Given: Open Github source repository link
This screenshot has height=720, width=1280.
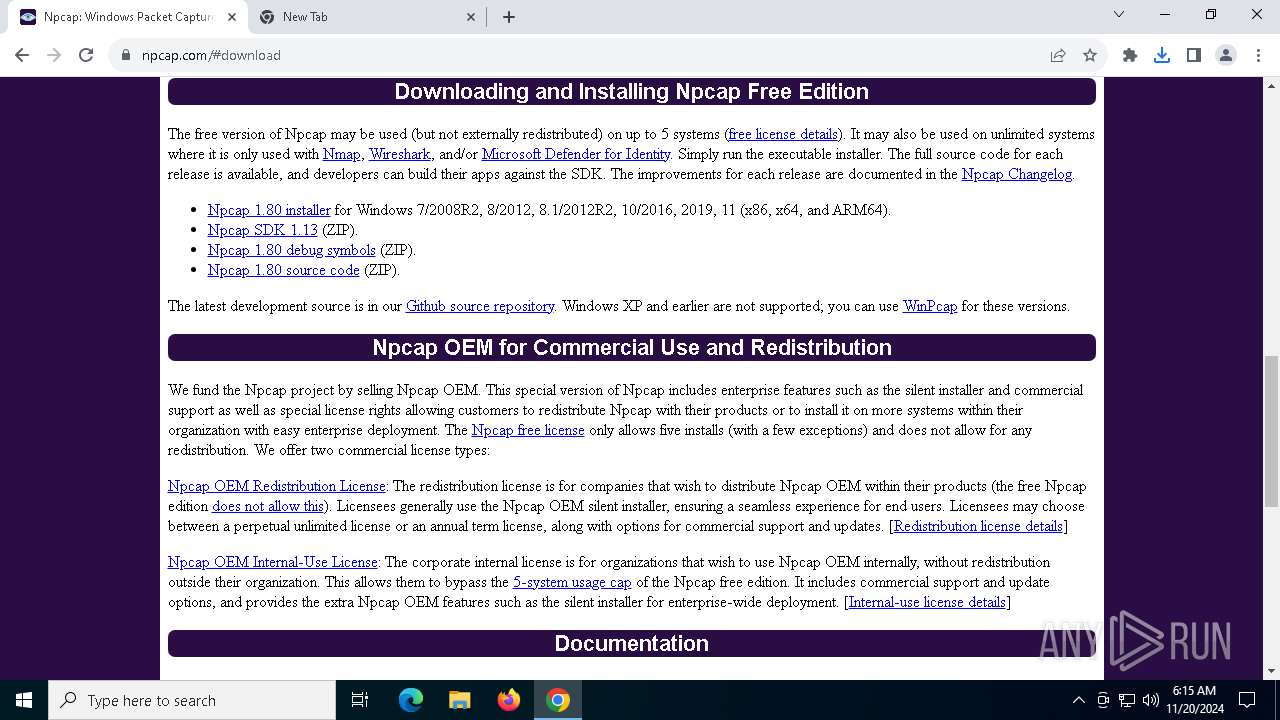Looking at the screenshot, I should click(480, 306).
